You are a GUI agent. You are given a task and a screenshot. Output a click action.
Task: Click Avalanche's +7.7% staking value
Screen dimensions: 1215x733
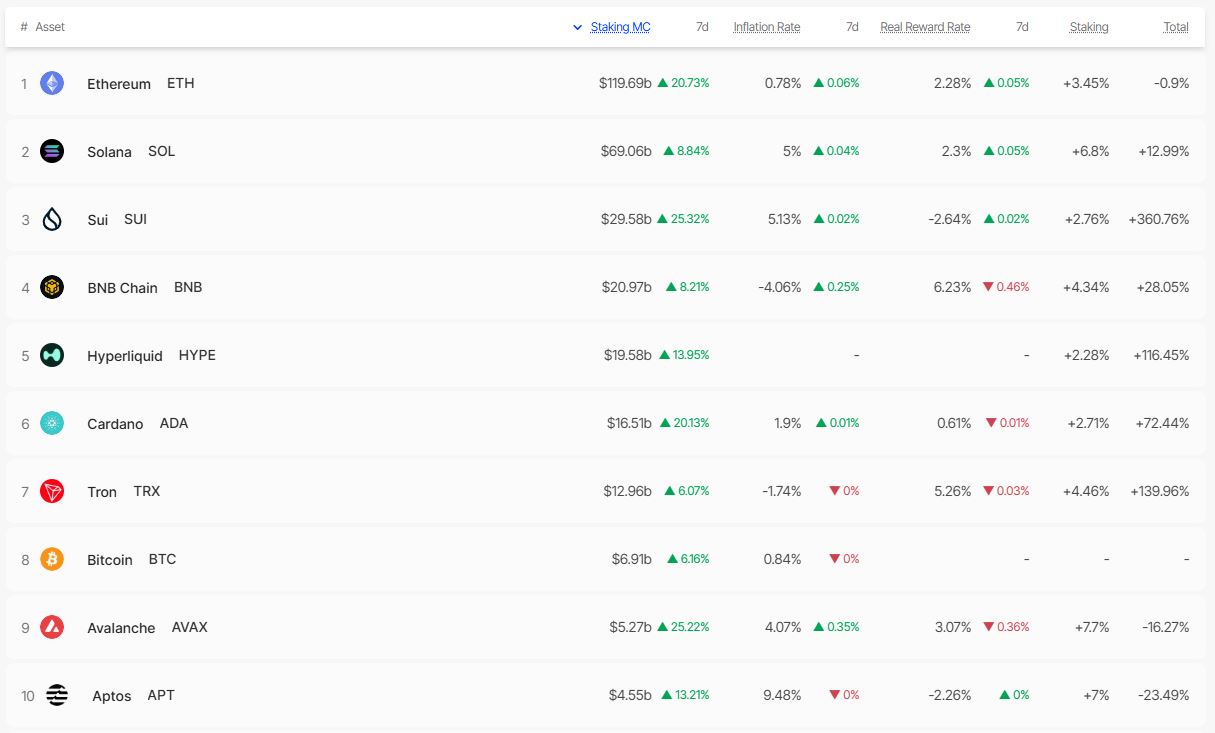point(1092,627)
